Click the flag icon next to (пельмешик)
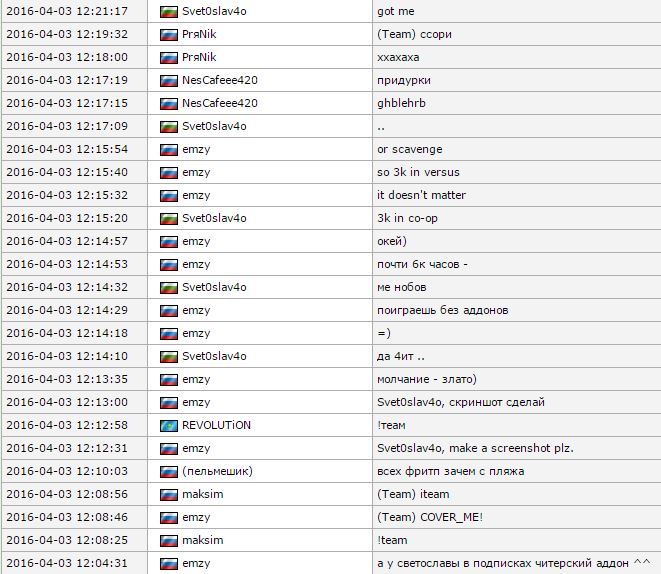This screenshot has width=661, height=574. (168, 471)
